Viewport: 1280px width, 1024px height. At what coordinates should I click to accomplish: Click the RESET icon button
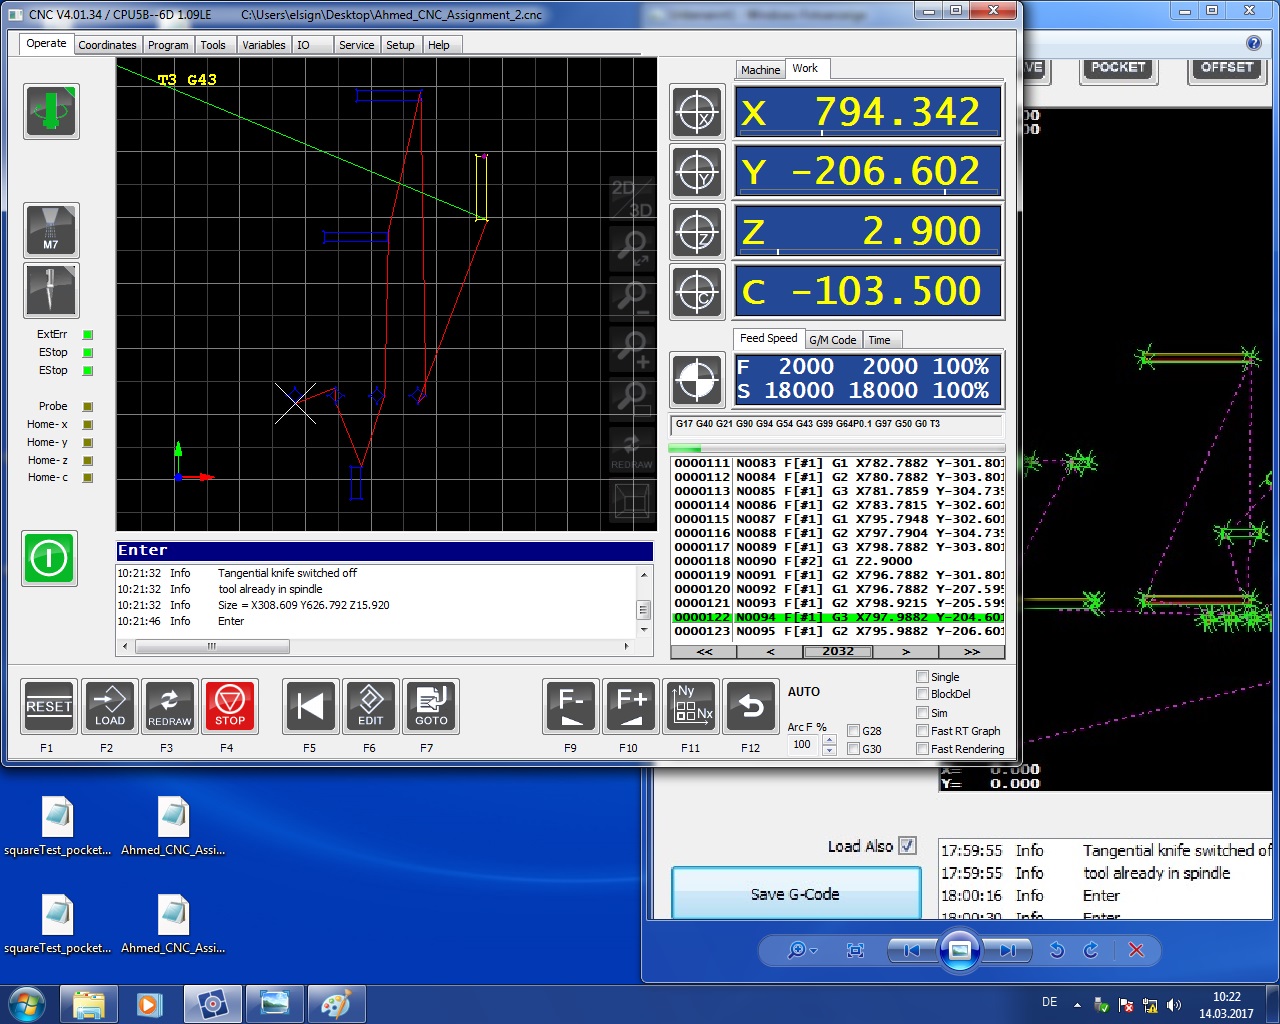tap(49, 706)
